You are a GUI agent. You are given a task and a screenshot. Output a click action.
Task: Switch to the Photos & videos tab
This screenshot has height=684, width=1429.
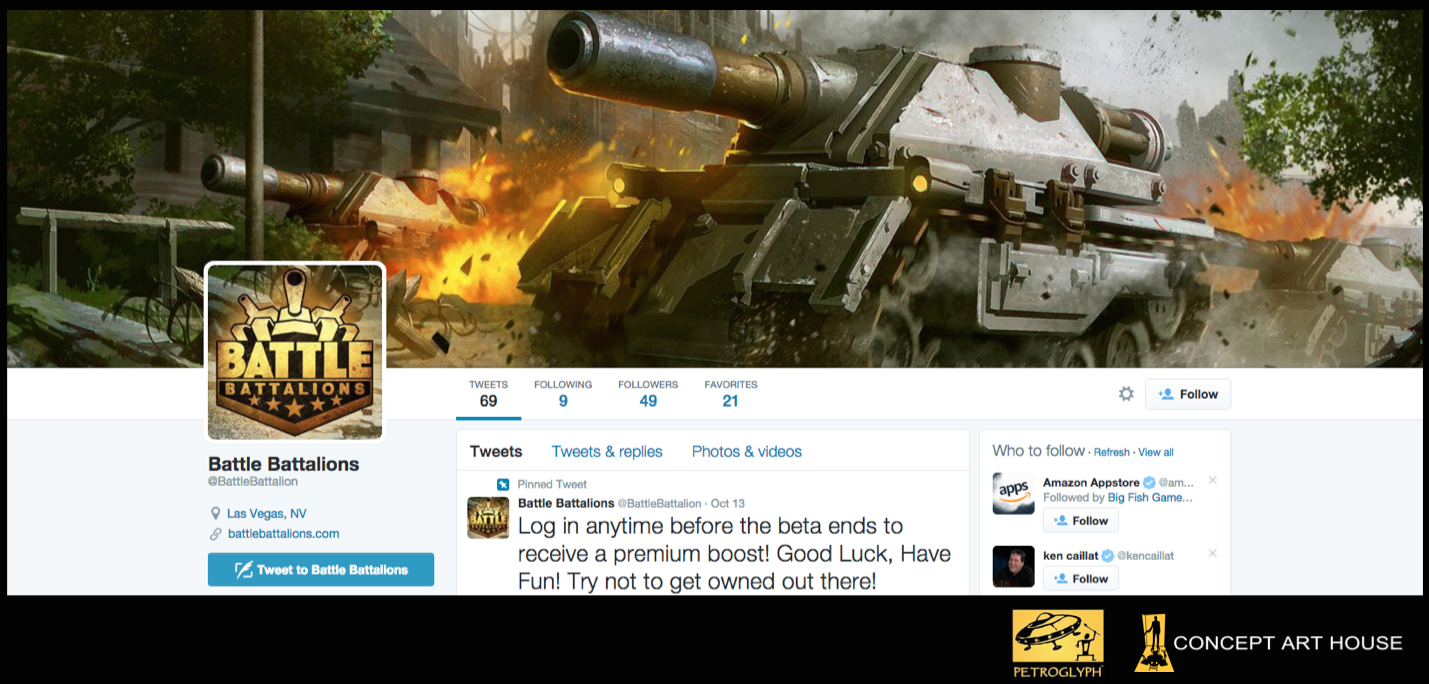click(x=747, y=451)
